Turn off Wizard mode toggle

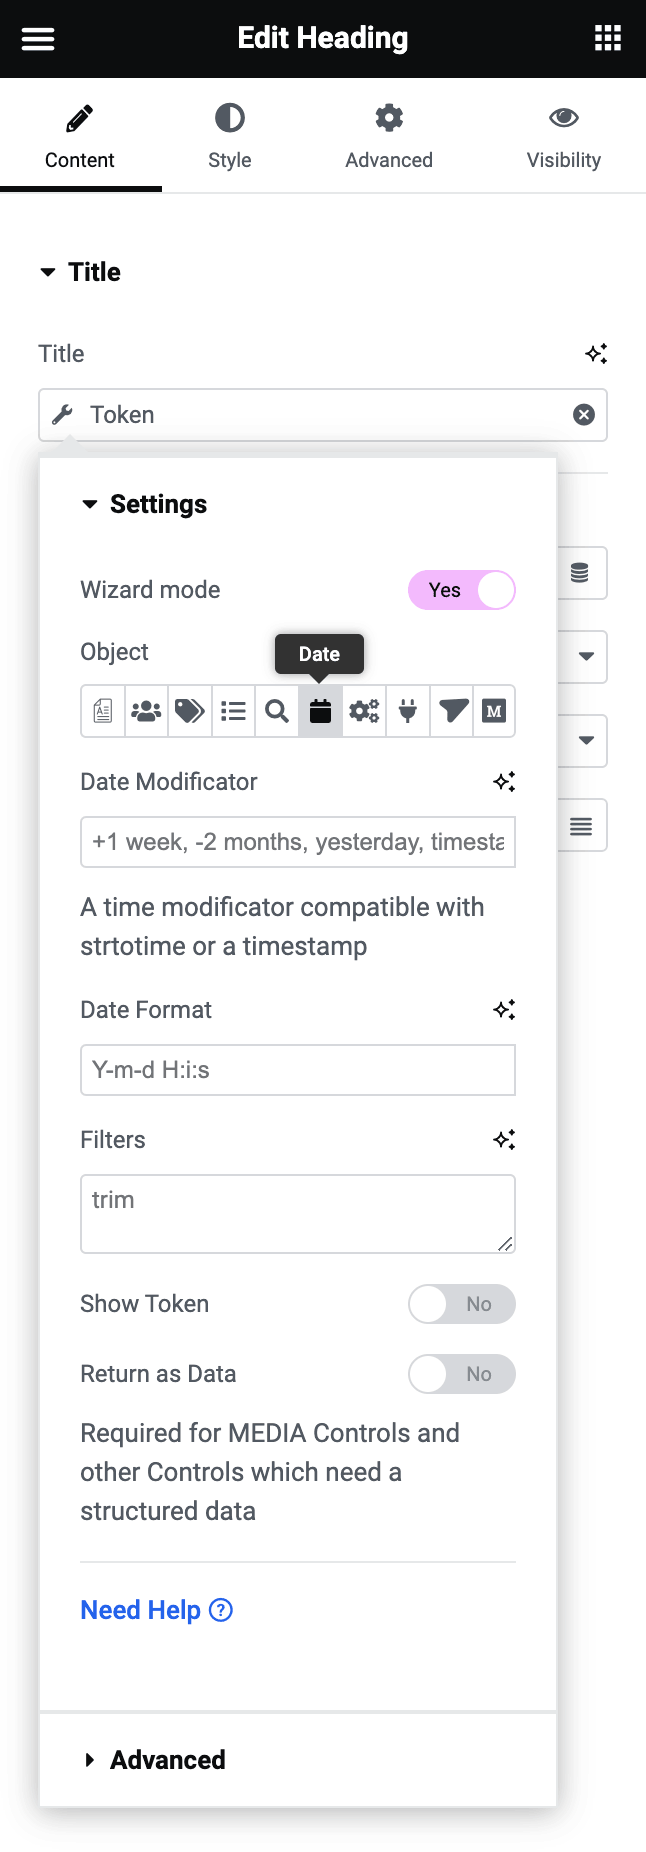pyautogui.click(x=461, y=590)
